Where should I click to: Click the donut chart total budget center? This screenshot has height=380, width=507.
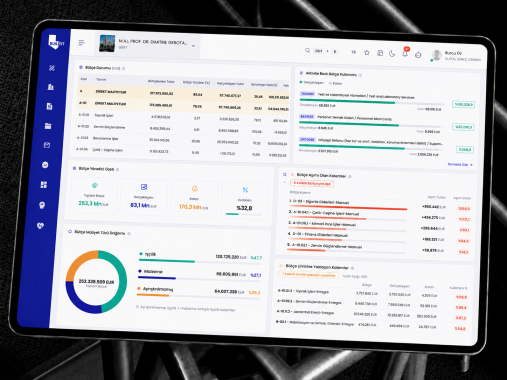96,283
